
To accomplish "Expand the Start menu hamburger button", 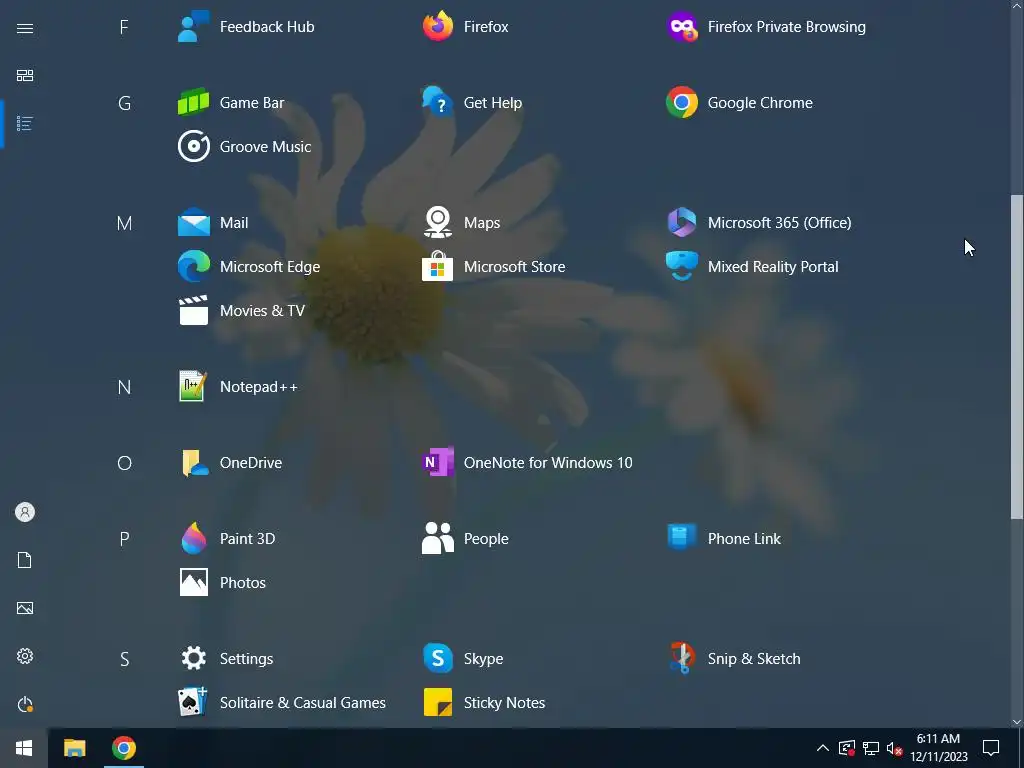I will click(25, 28).
